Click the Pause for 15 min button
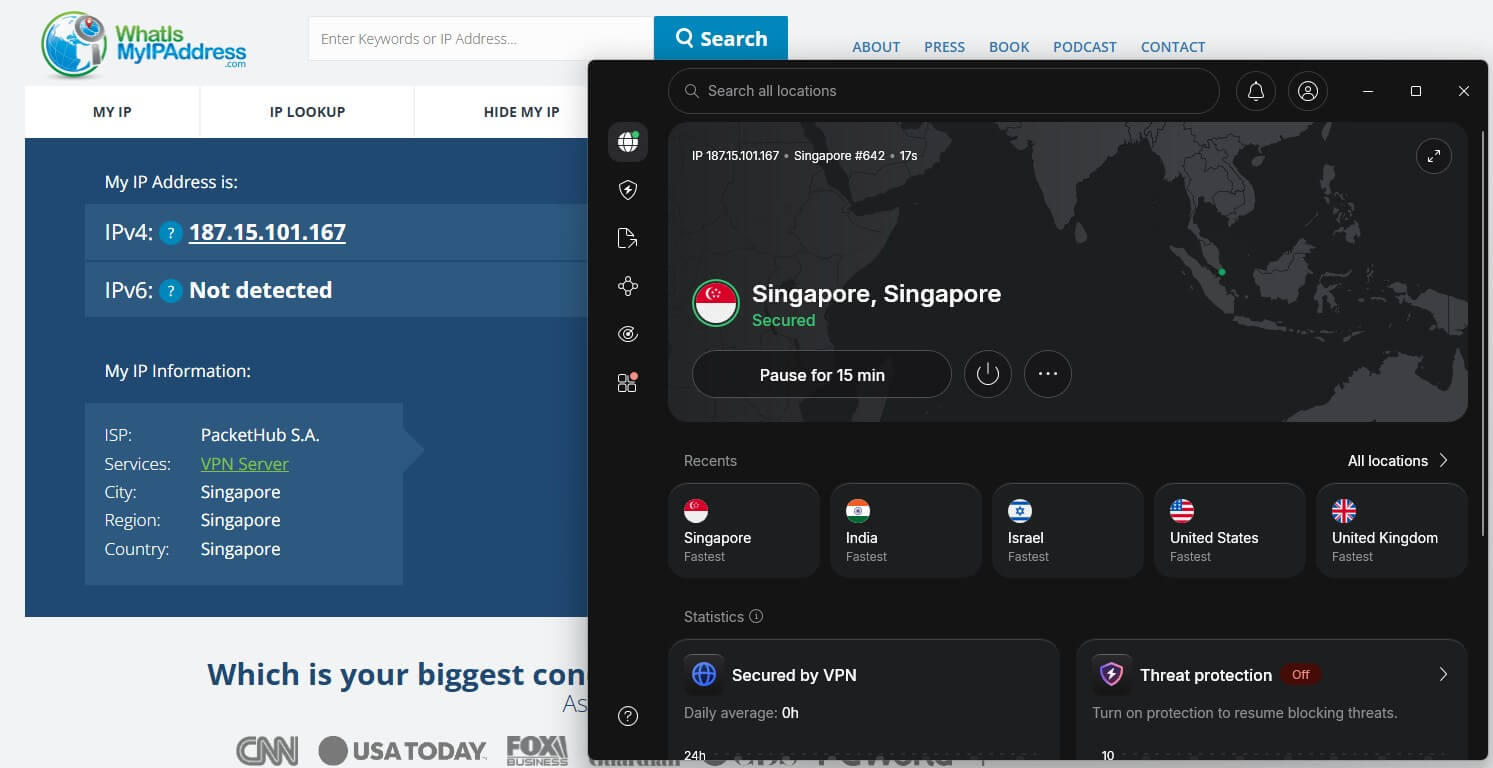 pyautogui.click(x=822, y=375)
